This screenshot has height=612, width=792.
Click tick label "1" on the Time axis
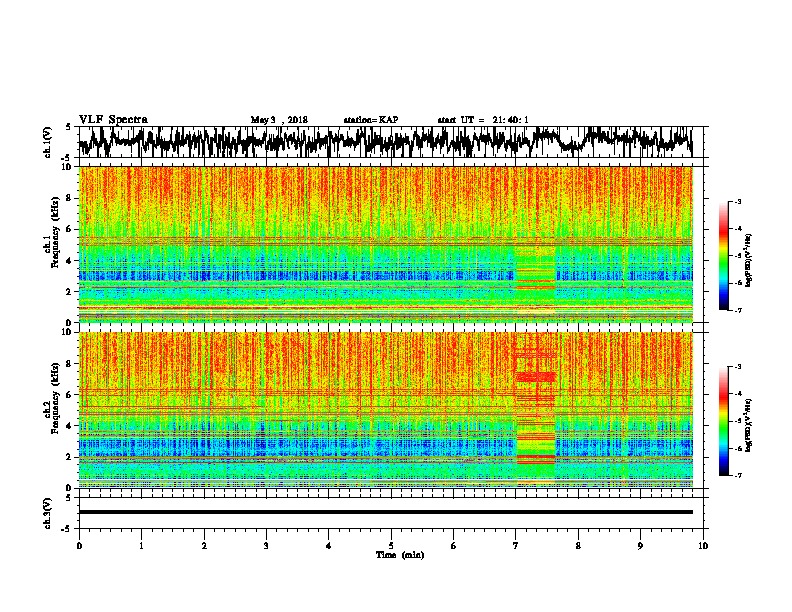141,546
